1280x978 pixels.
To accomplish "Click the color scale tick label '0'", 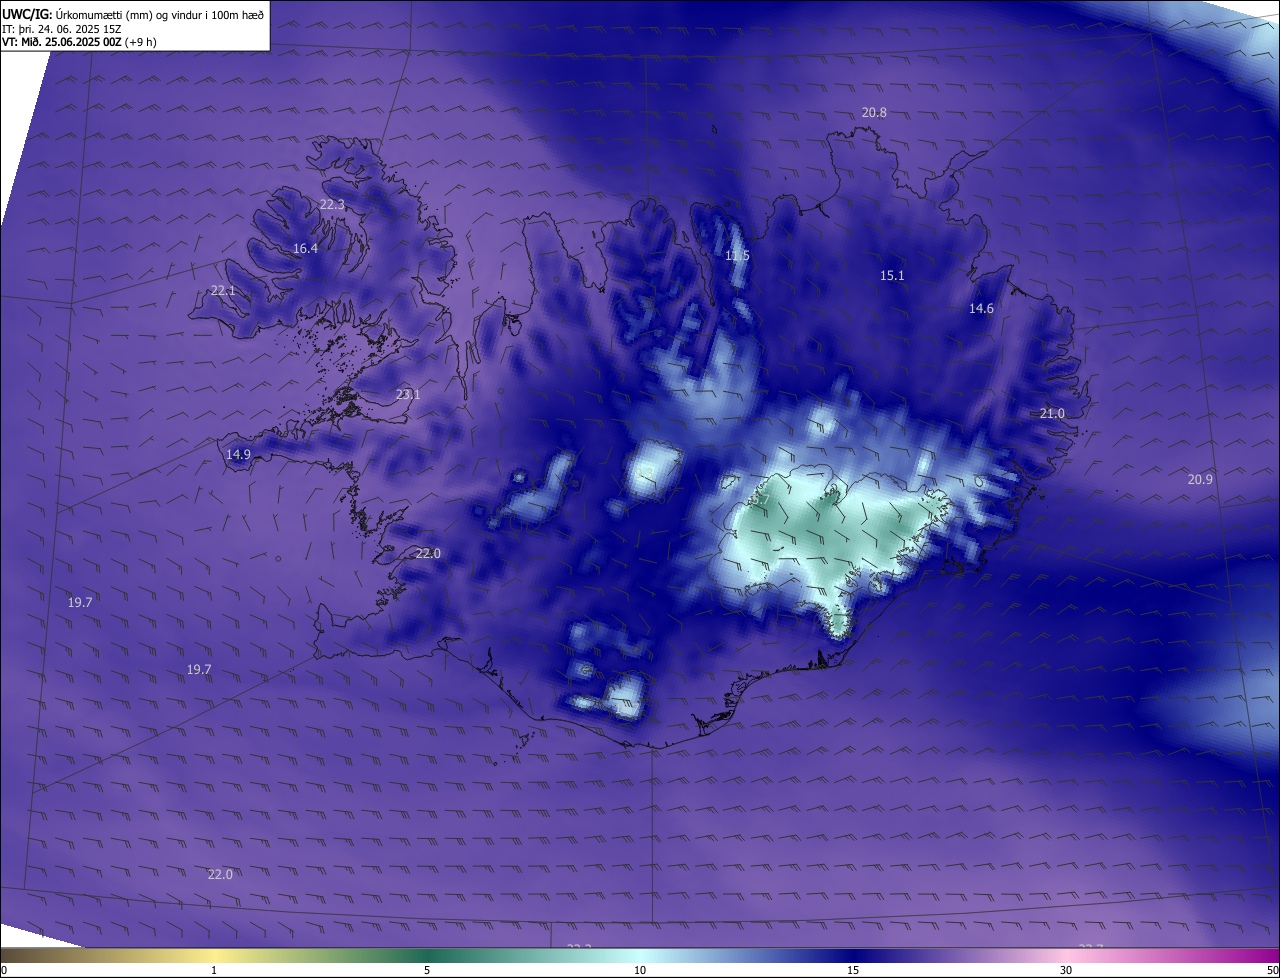I will click(4, 970).
